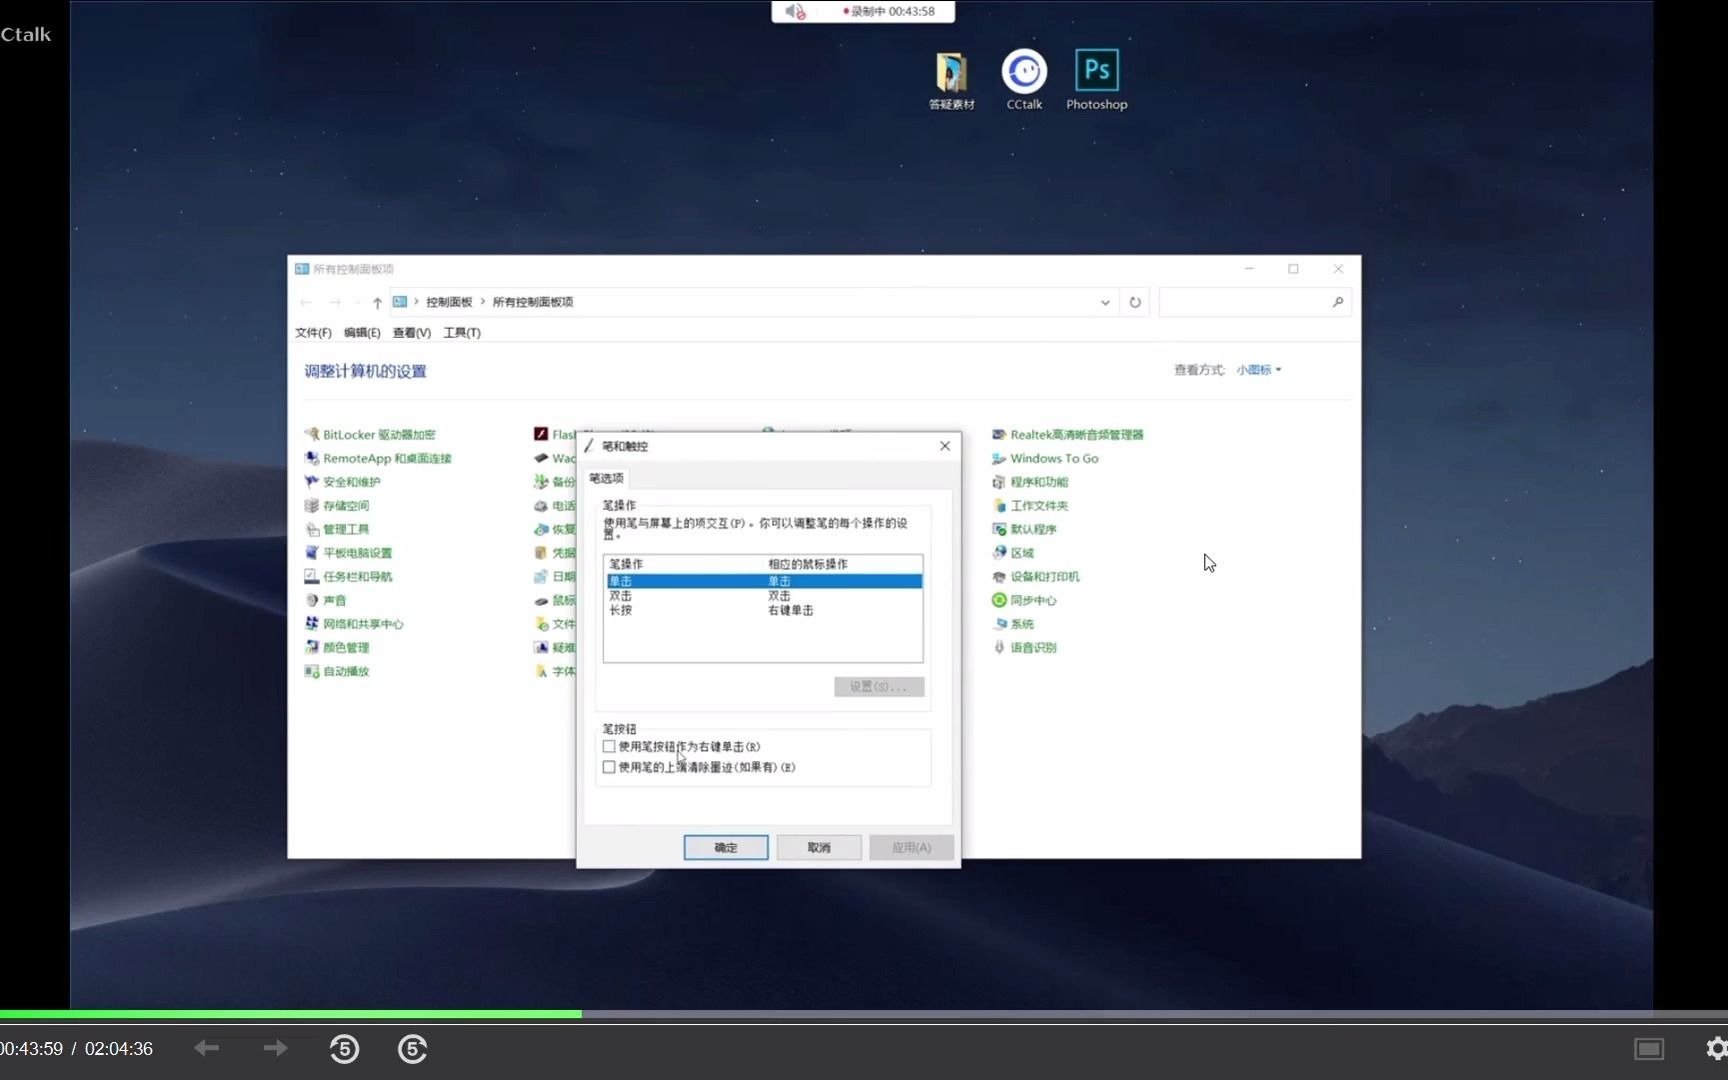Viewport: 1728px width, 1080px height.
Task: Close the 笔和触控 dialog
Action: pyautogui.click(x=945, y=446)
